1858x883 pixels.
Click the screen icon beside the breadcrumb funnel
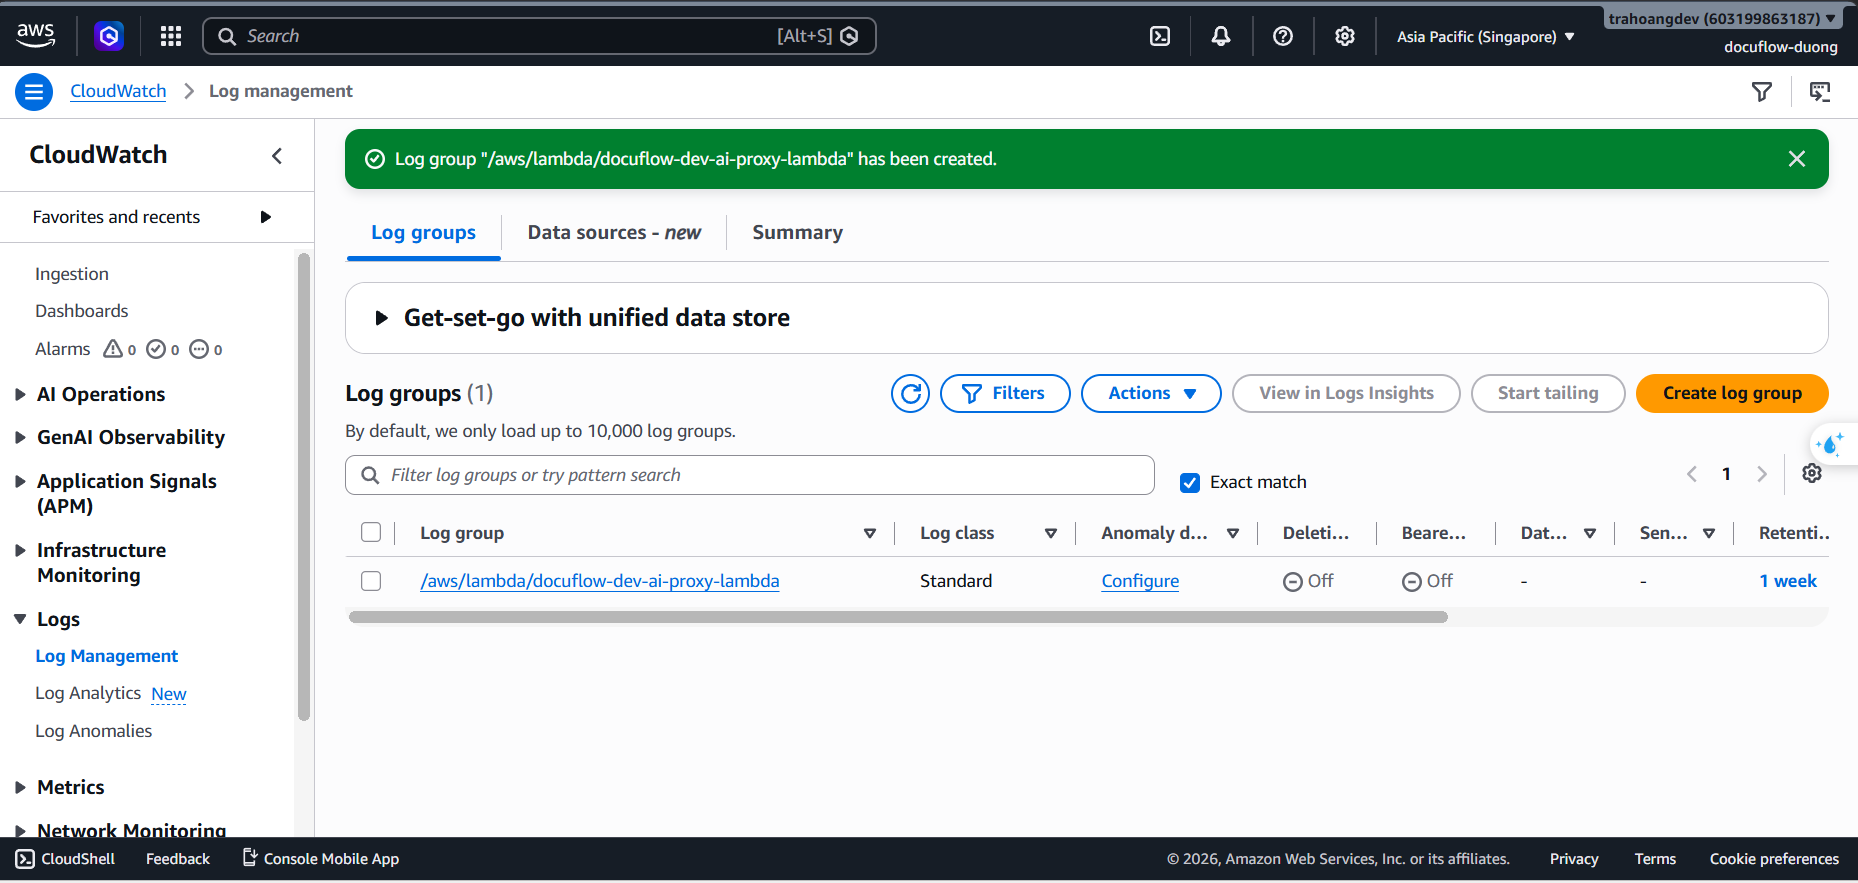[x=1820, y=92]
